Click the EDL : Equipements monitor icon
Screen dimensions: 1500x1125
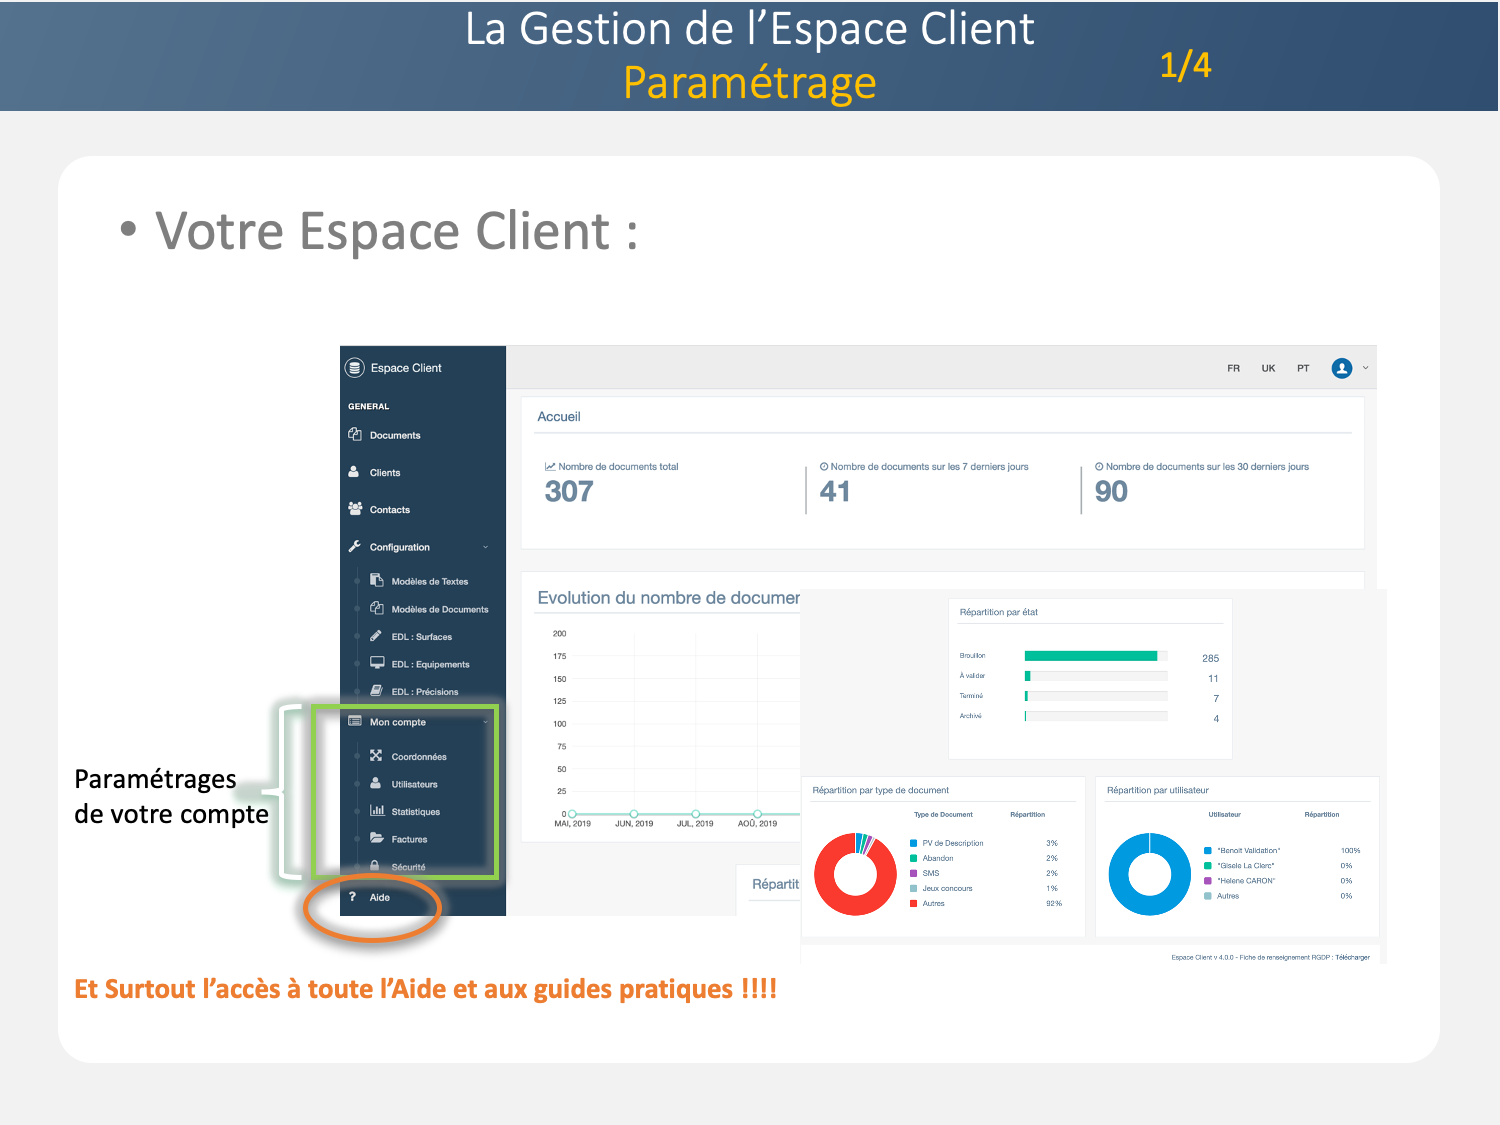coord(377,663)
